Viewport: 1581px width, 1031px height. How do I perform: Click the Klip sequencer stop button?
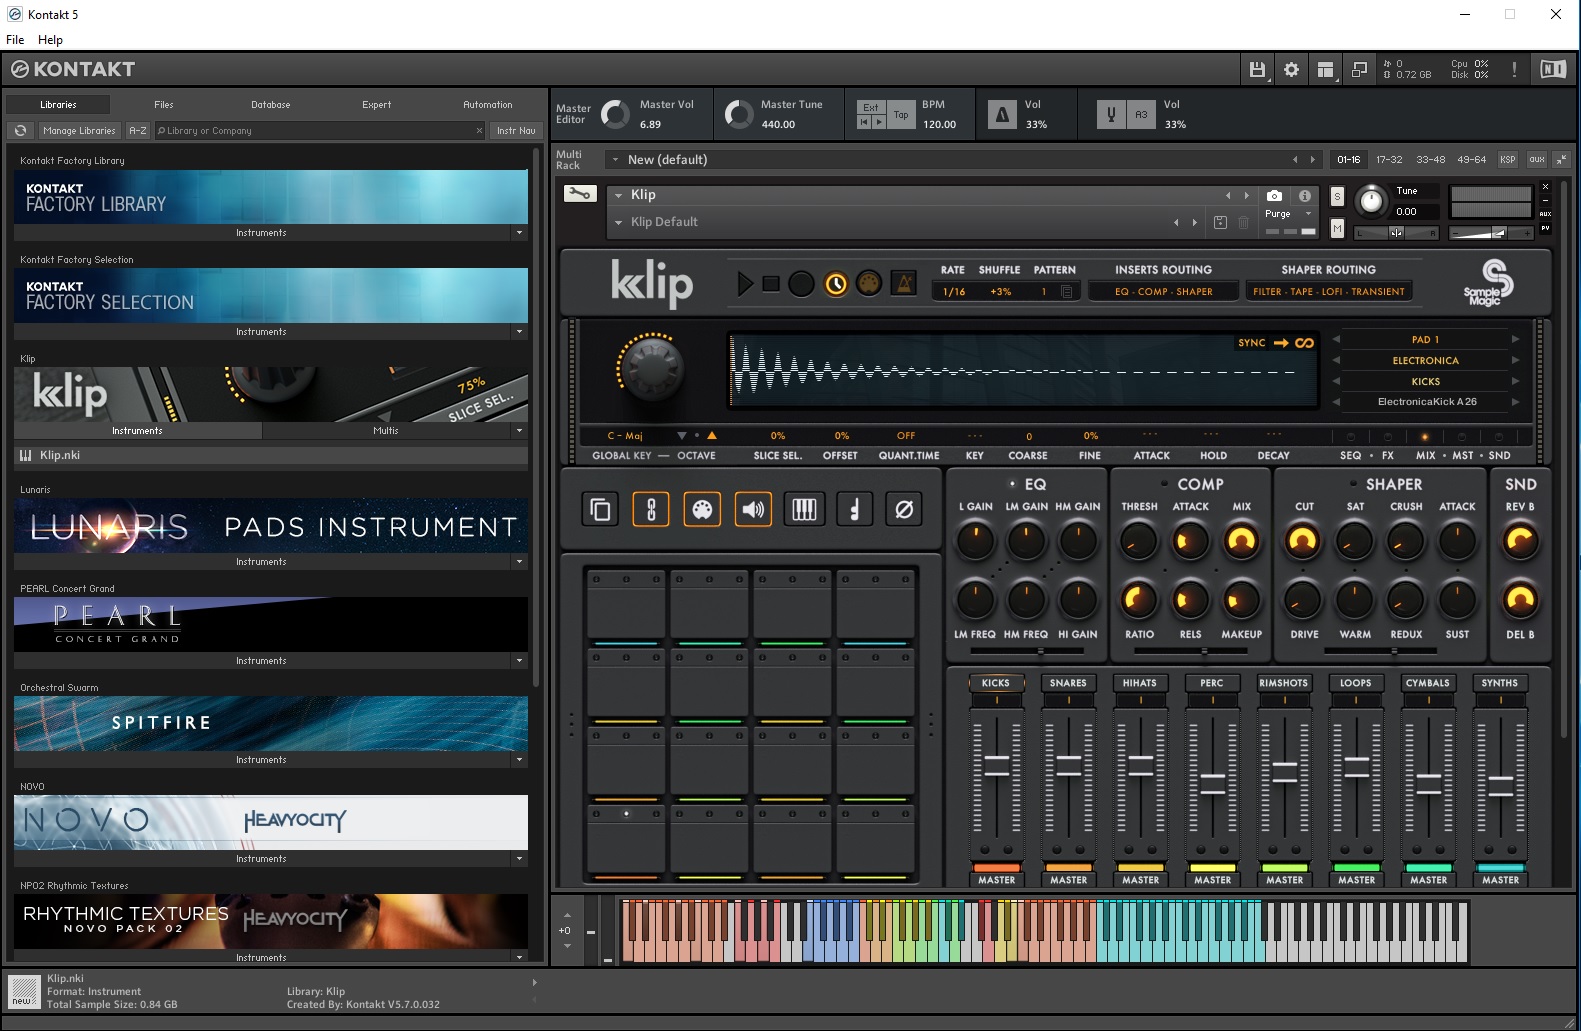click(x=771, y=284)
